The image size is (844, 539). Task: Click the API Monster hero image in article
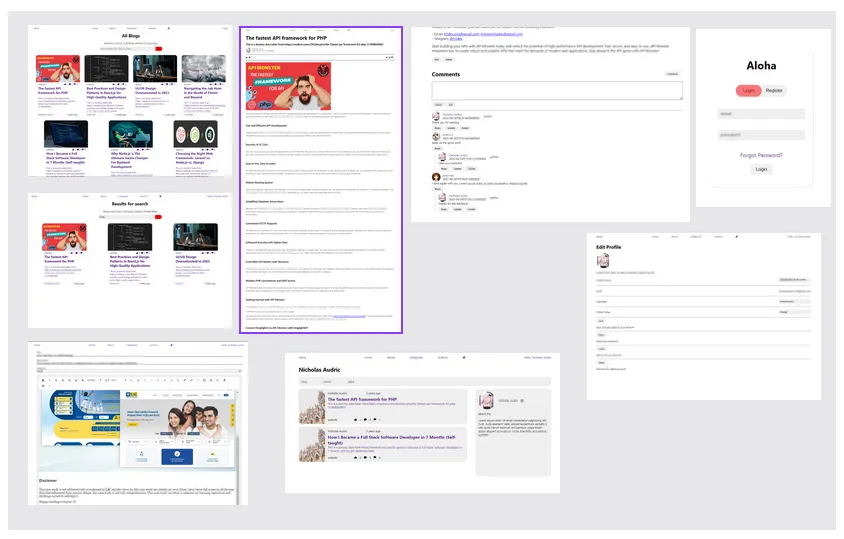tap(289, 86)
